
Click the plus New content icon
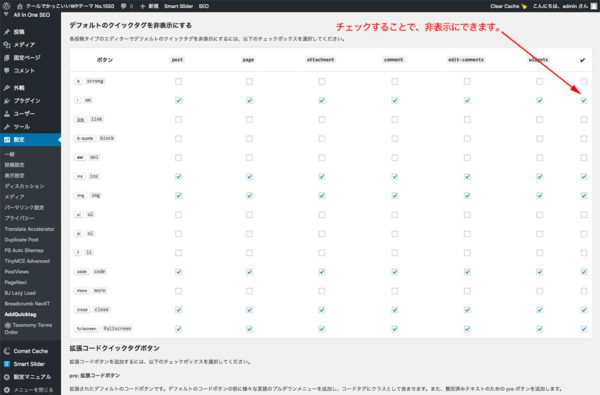coord(142,6)
